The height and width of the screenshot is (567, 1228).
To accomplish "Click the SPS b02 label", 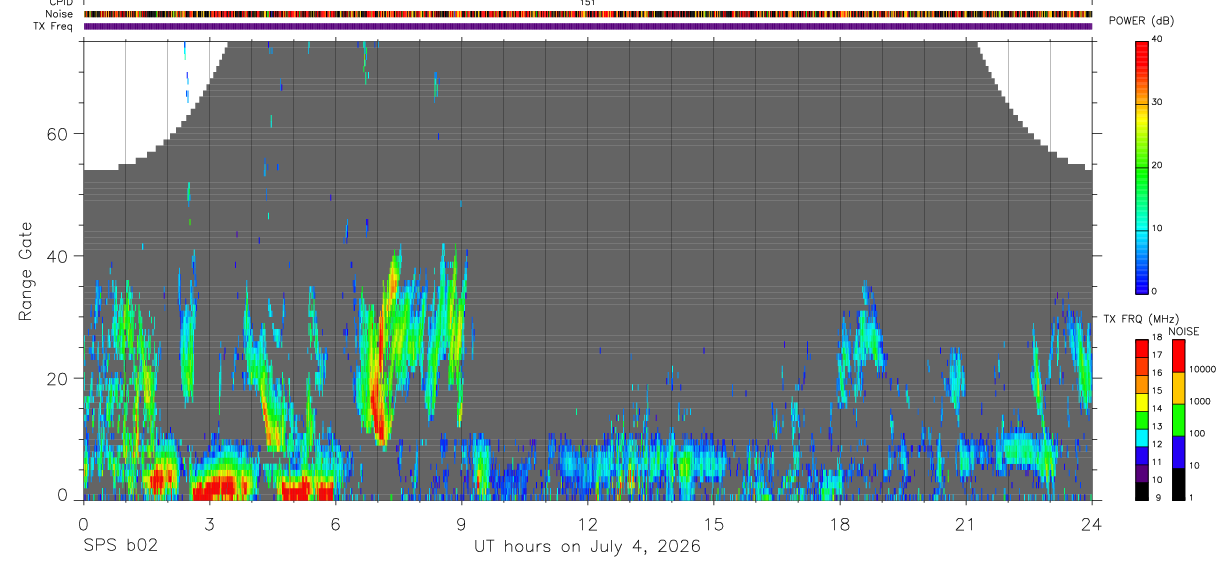I will tap(120, 546).
